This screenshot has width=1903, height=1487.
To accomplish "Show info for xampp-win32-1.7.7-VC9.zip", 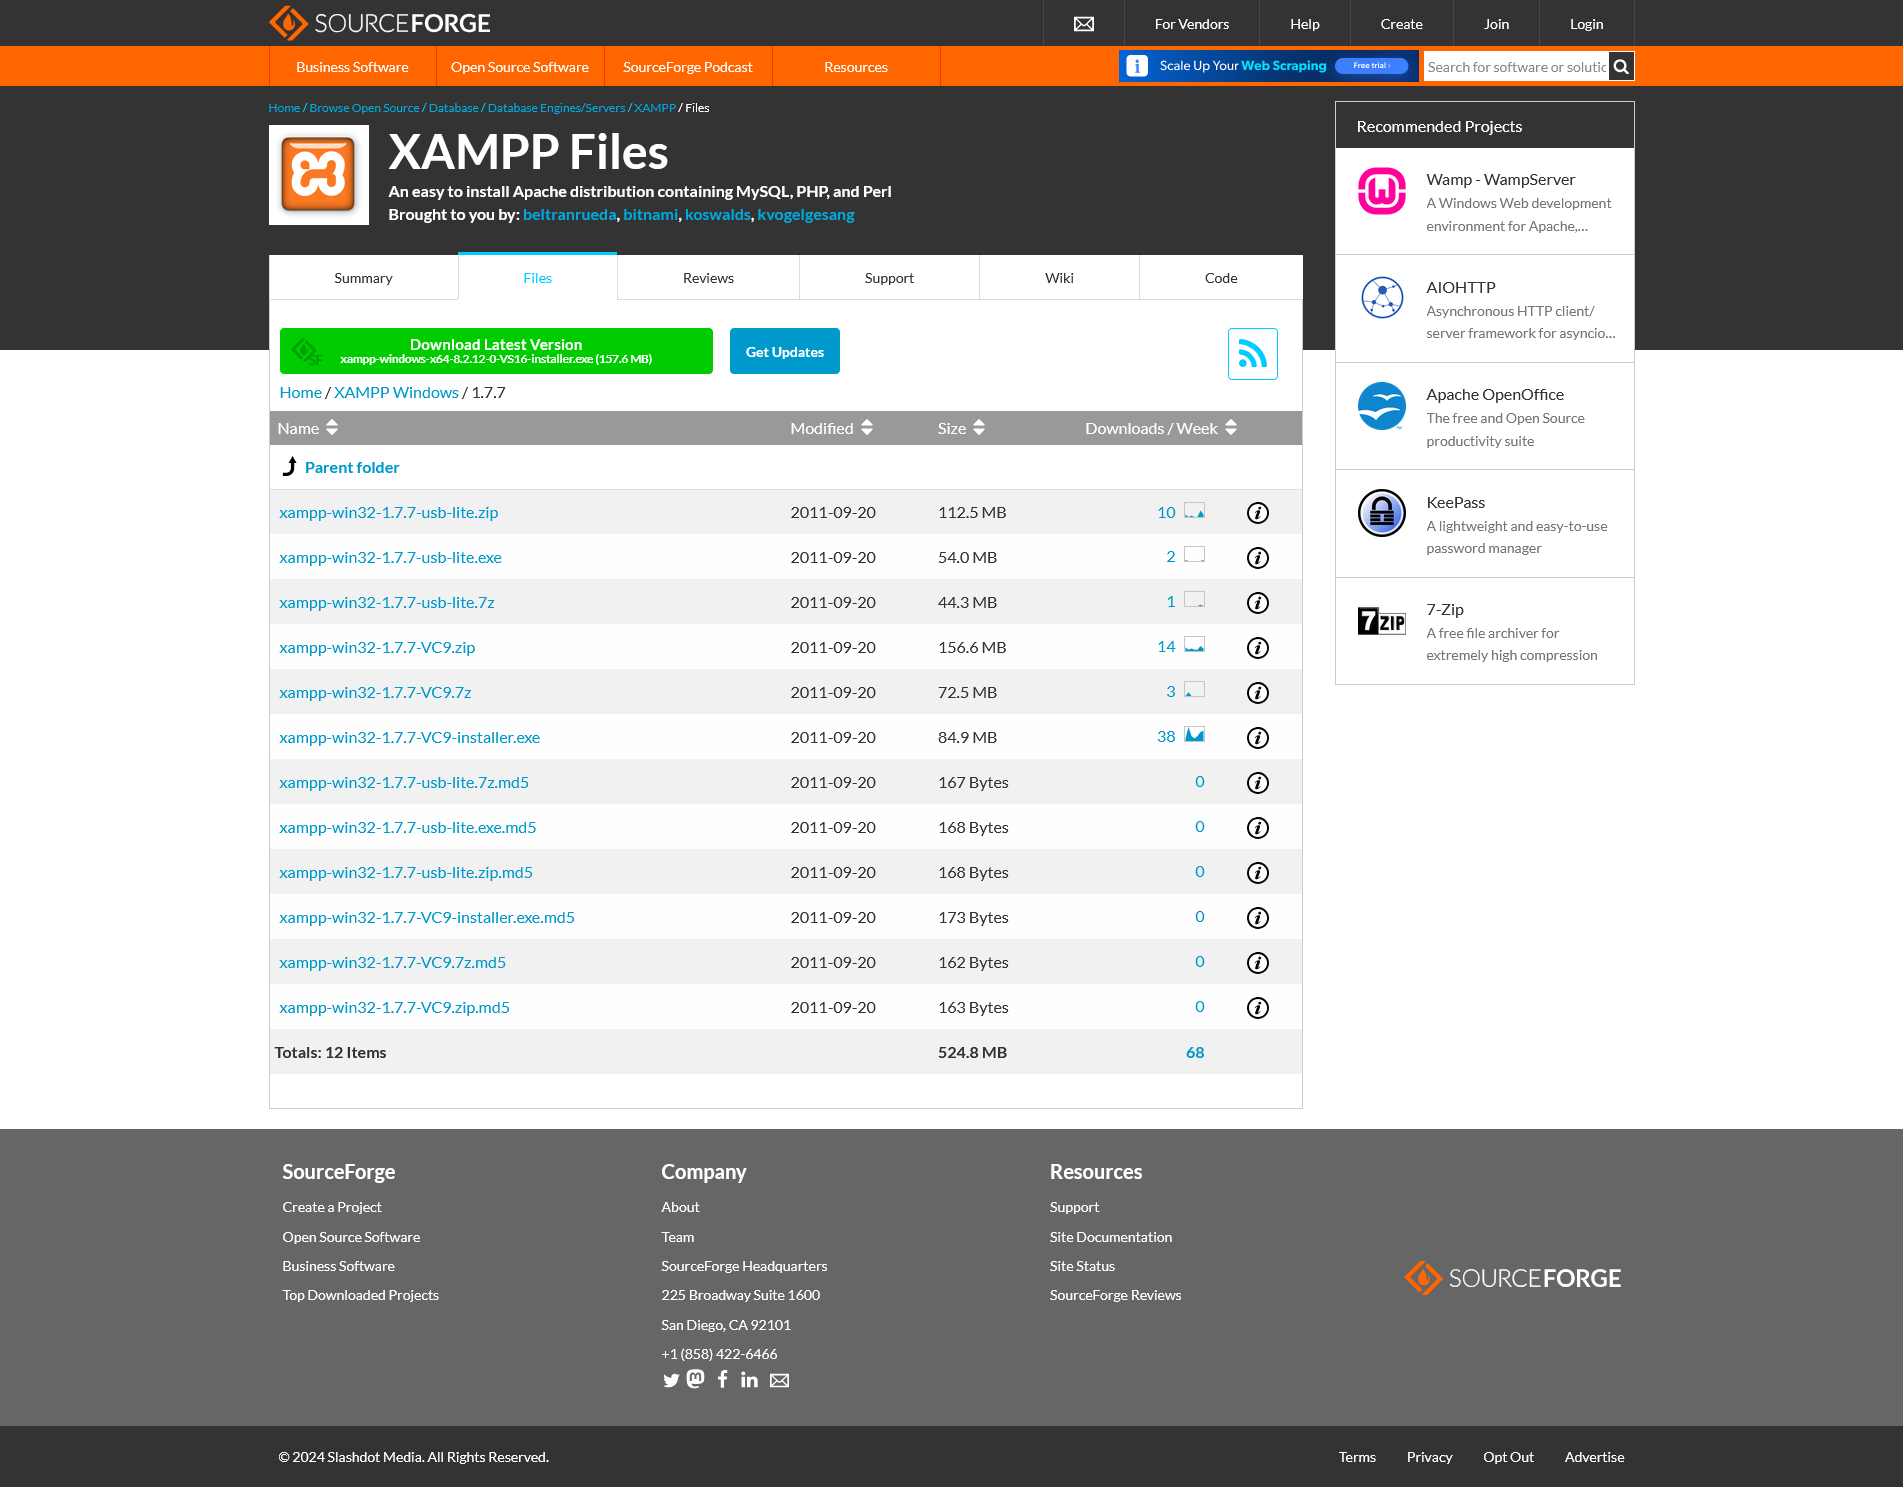I will [x=1258, y=648].
